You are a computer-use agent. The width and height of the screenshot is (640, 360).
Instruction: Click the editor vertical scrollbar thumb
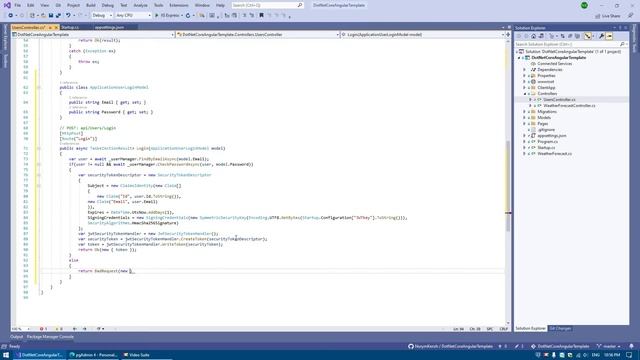pyautogui.click(x=508, y=186)
